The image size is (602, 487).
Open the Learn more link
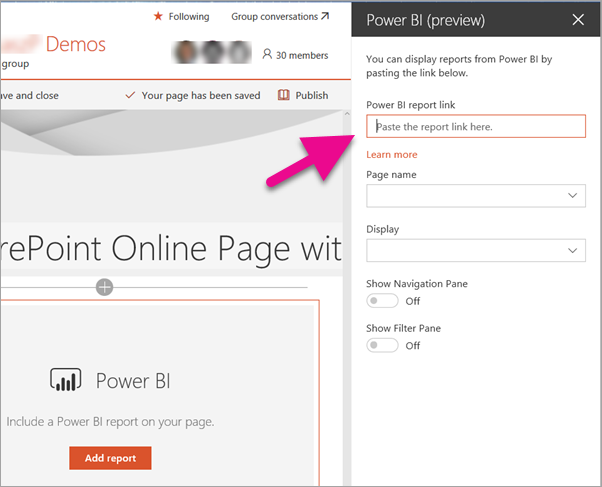392,154
